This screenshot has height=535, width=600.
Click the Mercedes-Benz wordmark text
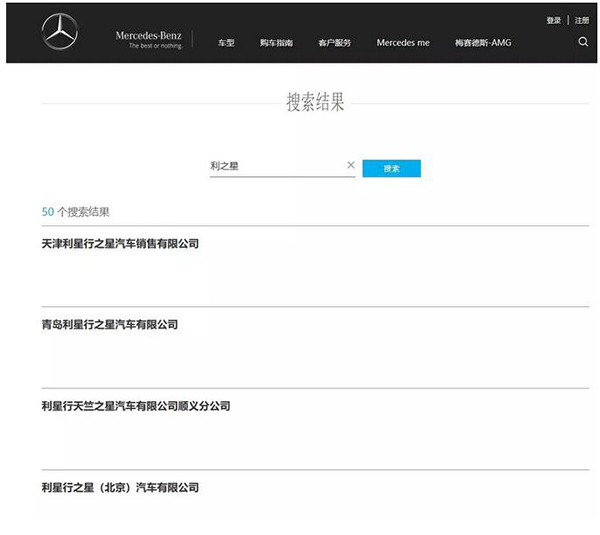149,35
